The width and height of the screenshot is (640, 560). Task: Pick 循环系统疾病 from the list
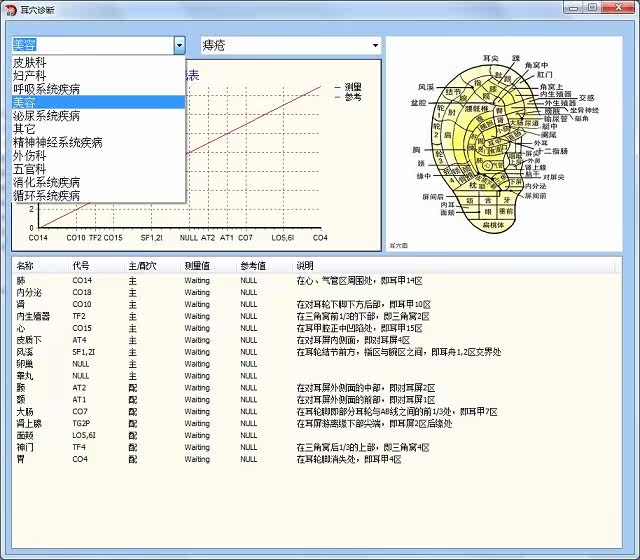click(47, 196)
